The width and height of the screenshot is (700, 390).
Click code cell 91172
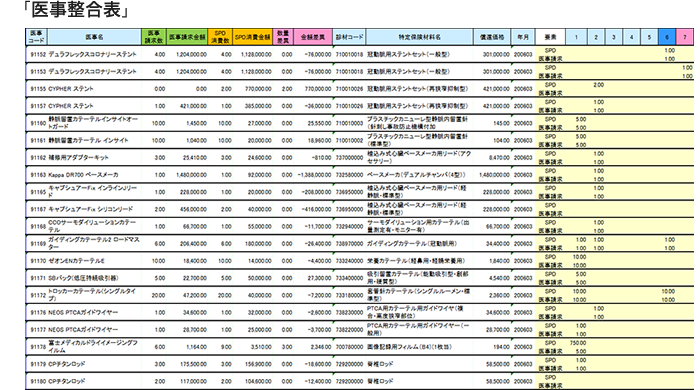click(38, 295)
